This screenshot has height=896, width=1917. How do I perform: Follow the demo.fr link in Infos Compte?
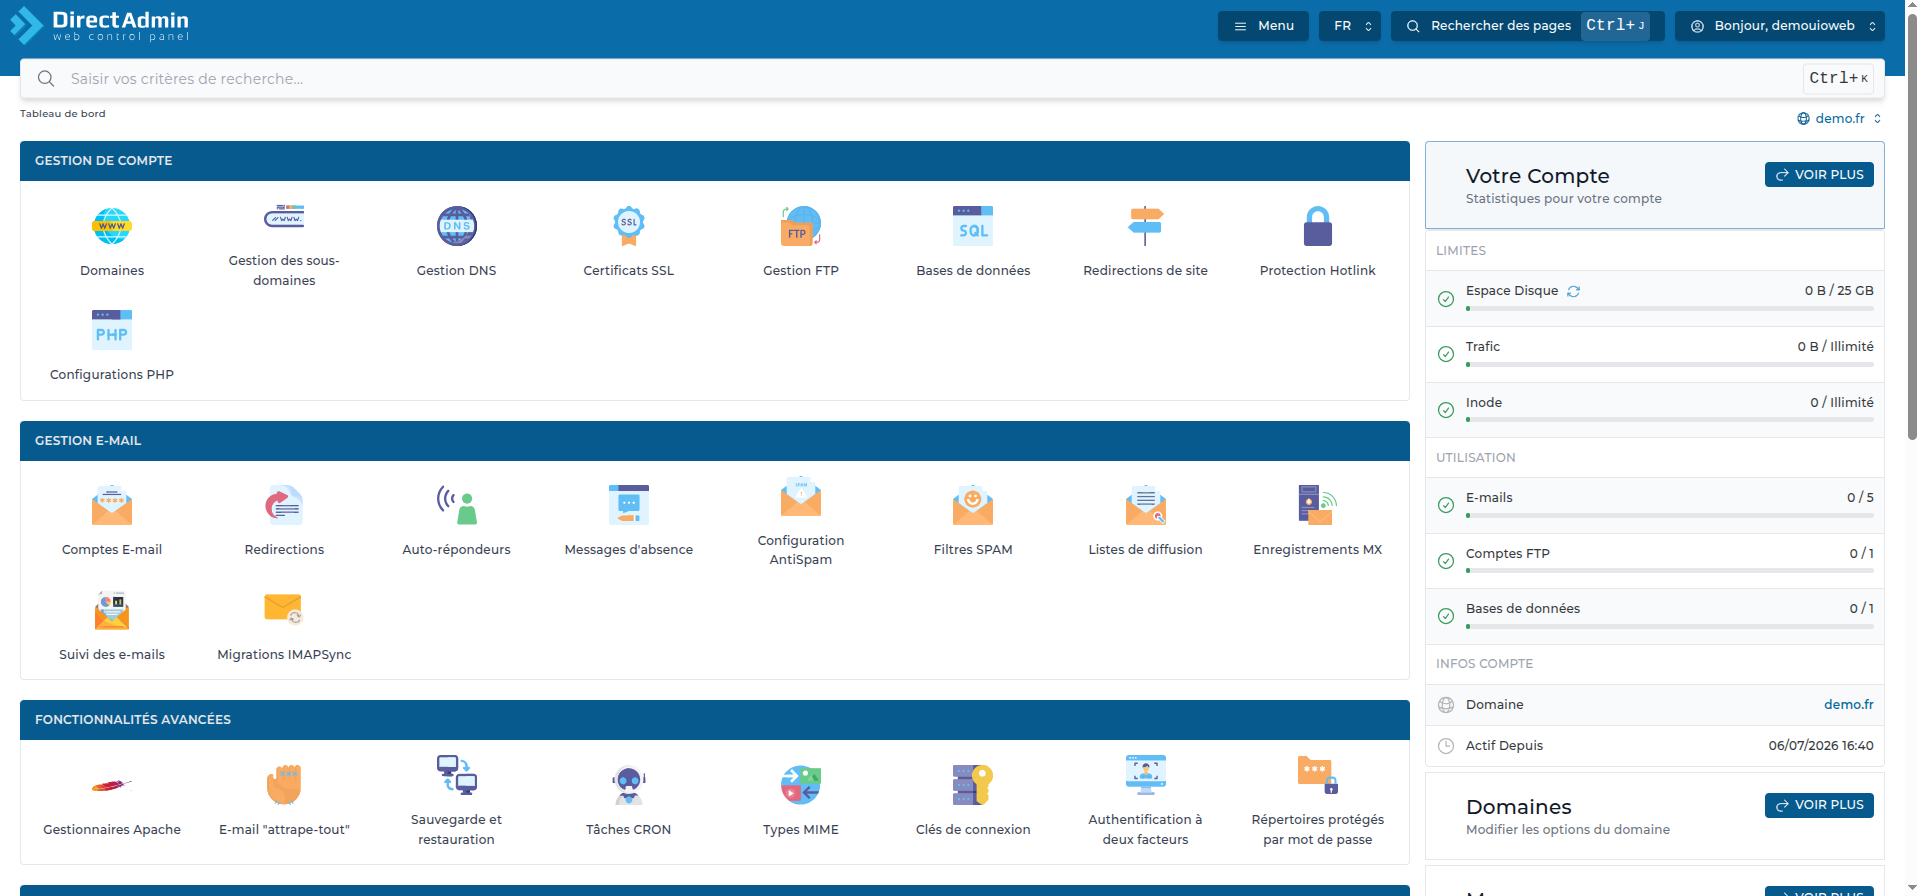point(1848,705)
